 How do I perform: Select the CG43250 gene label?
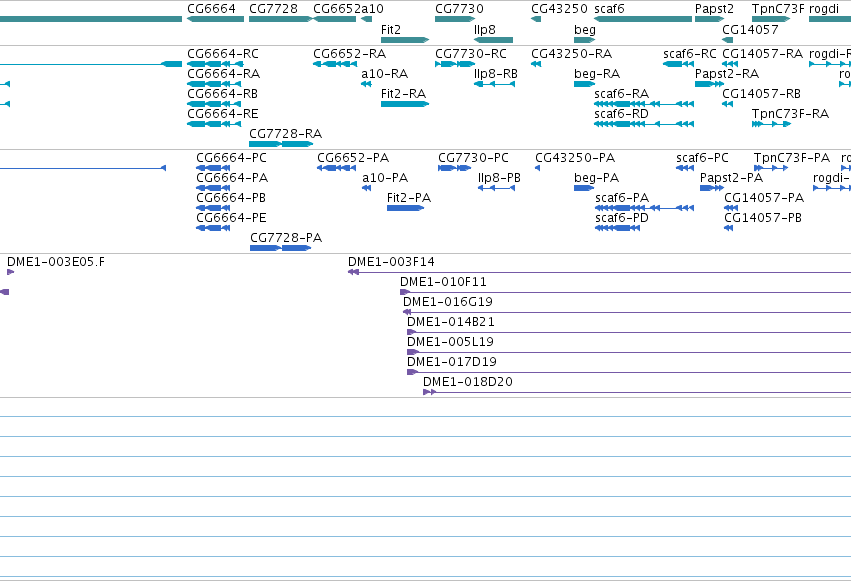[x=559, y=9]
